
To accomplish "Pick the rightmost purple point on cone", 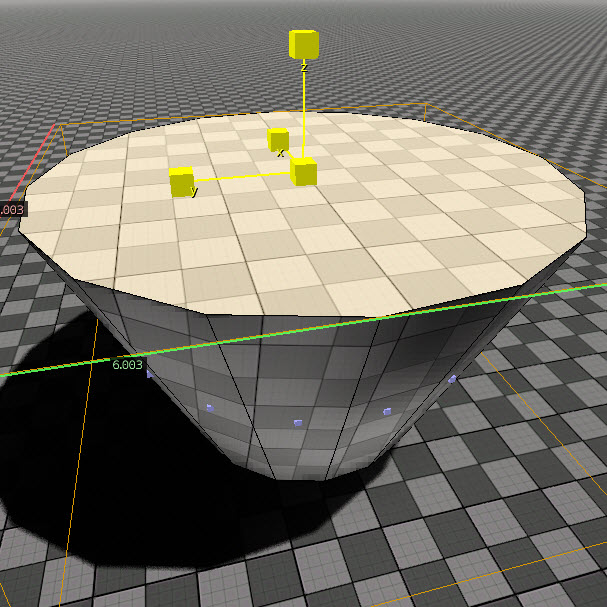I will pyautogui.click(x=452, y=379).
